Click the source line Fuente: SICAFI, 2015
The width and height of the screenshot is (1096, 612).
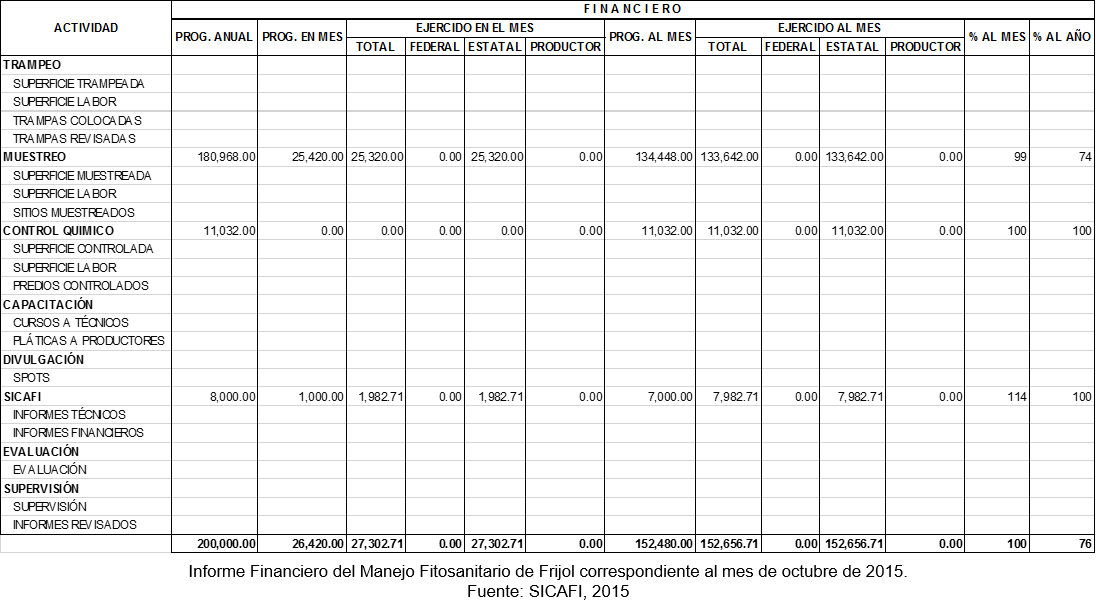(548, 592)
